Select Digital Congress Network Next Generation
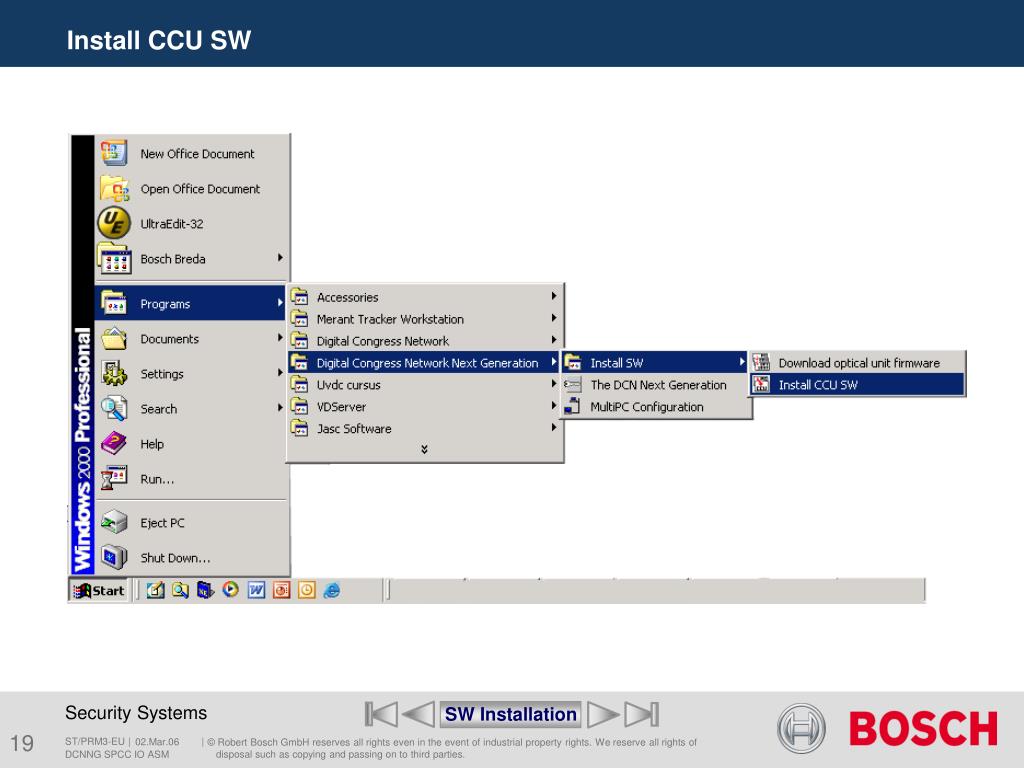This screenshot has height=768, width=1024. (424, 362)
